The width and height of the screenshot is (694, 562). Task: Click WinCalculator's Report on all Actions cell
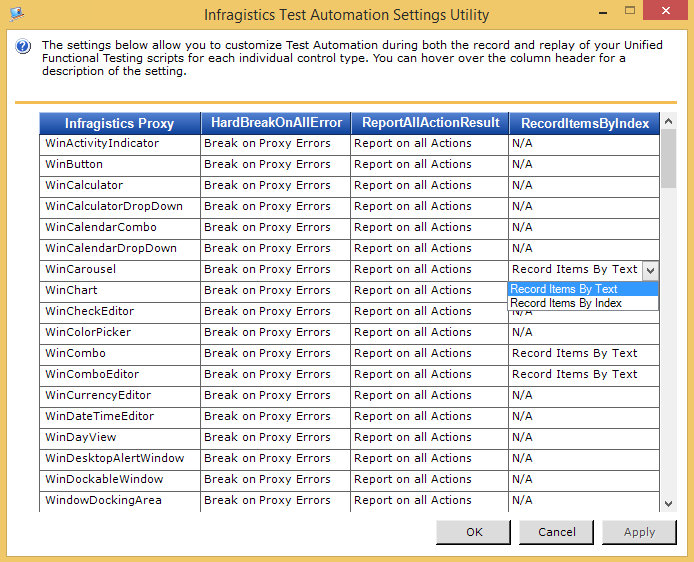[x=426, y=185]
